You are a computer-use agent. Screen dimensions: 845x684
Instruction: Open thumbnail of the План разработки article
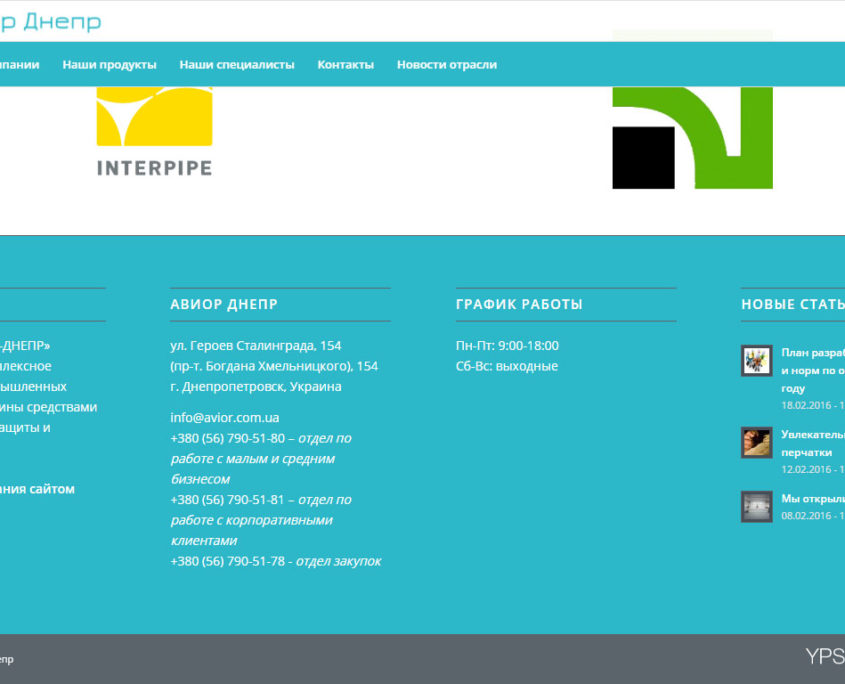[757, 361]
